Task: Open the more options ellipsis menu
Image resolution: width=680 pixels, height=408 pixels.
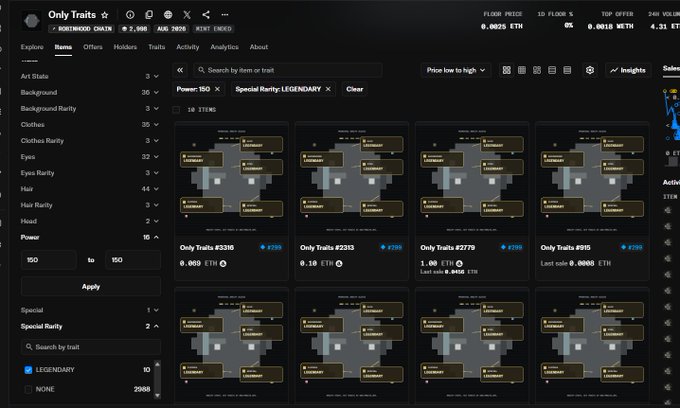Action: coord(225,15)
